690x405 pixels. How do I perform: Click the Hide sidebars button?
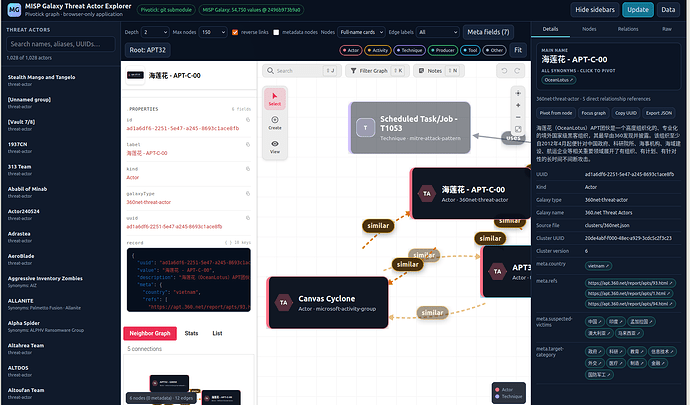595,10
